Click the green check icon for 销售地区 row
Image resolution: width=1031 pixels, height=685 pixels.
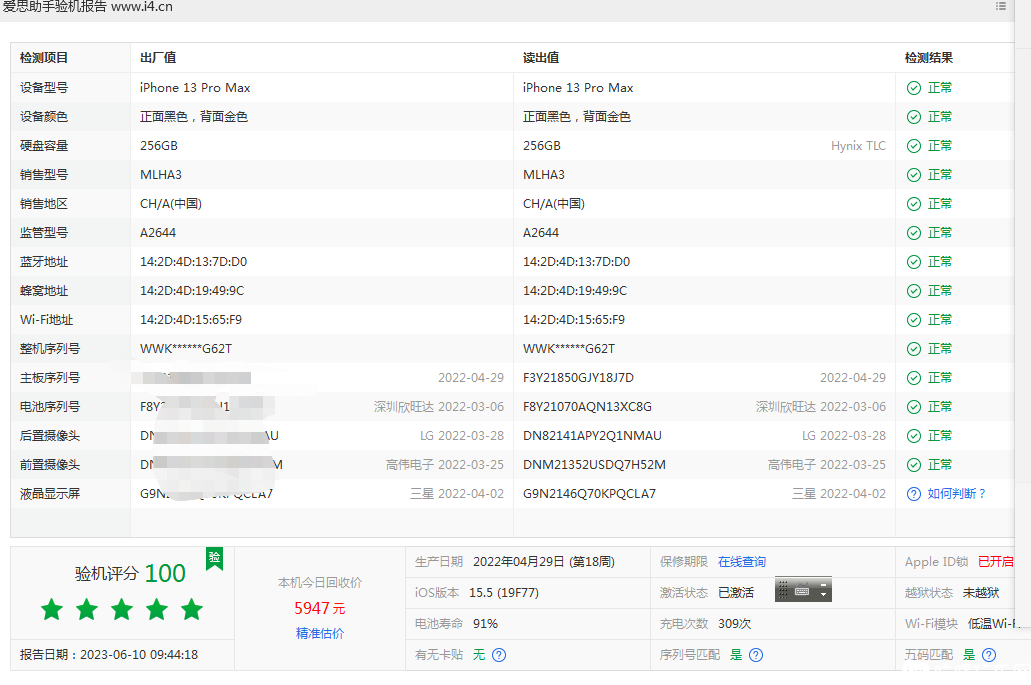[914, 204]
